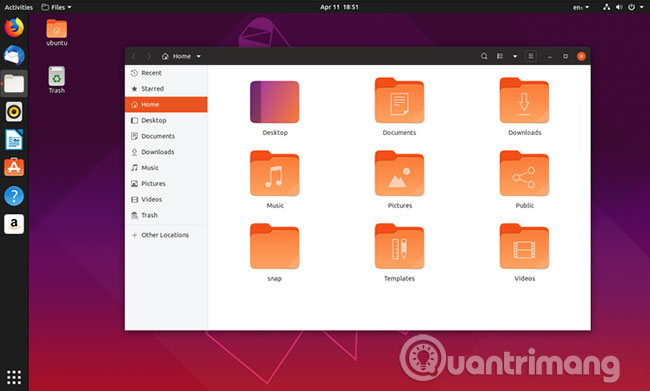Click the network icon in top bar
650x391 pixels.
[606, 7]
